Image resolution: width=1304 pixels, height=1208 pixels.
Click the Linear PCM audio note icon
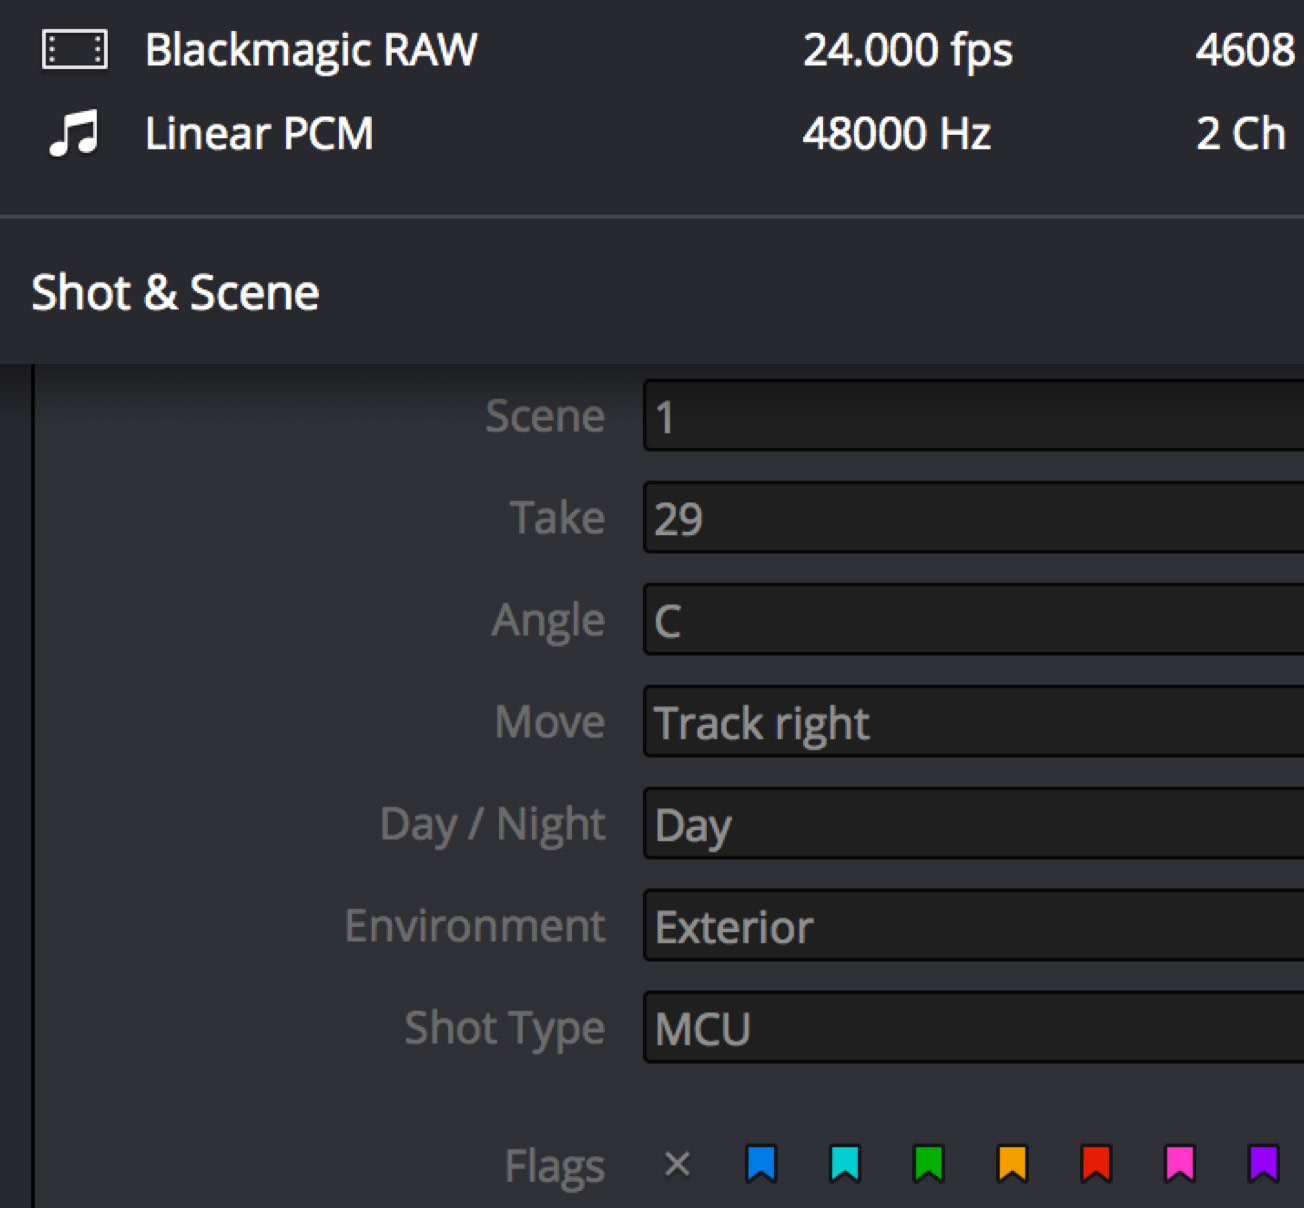coord(73,132)
